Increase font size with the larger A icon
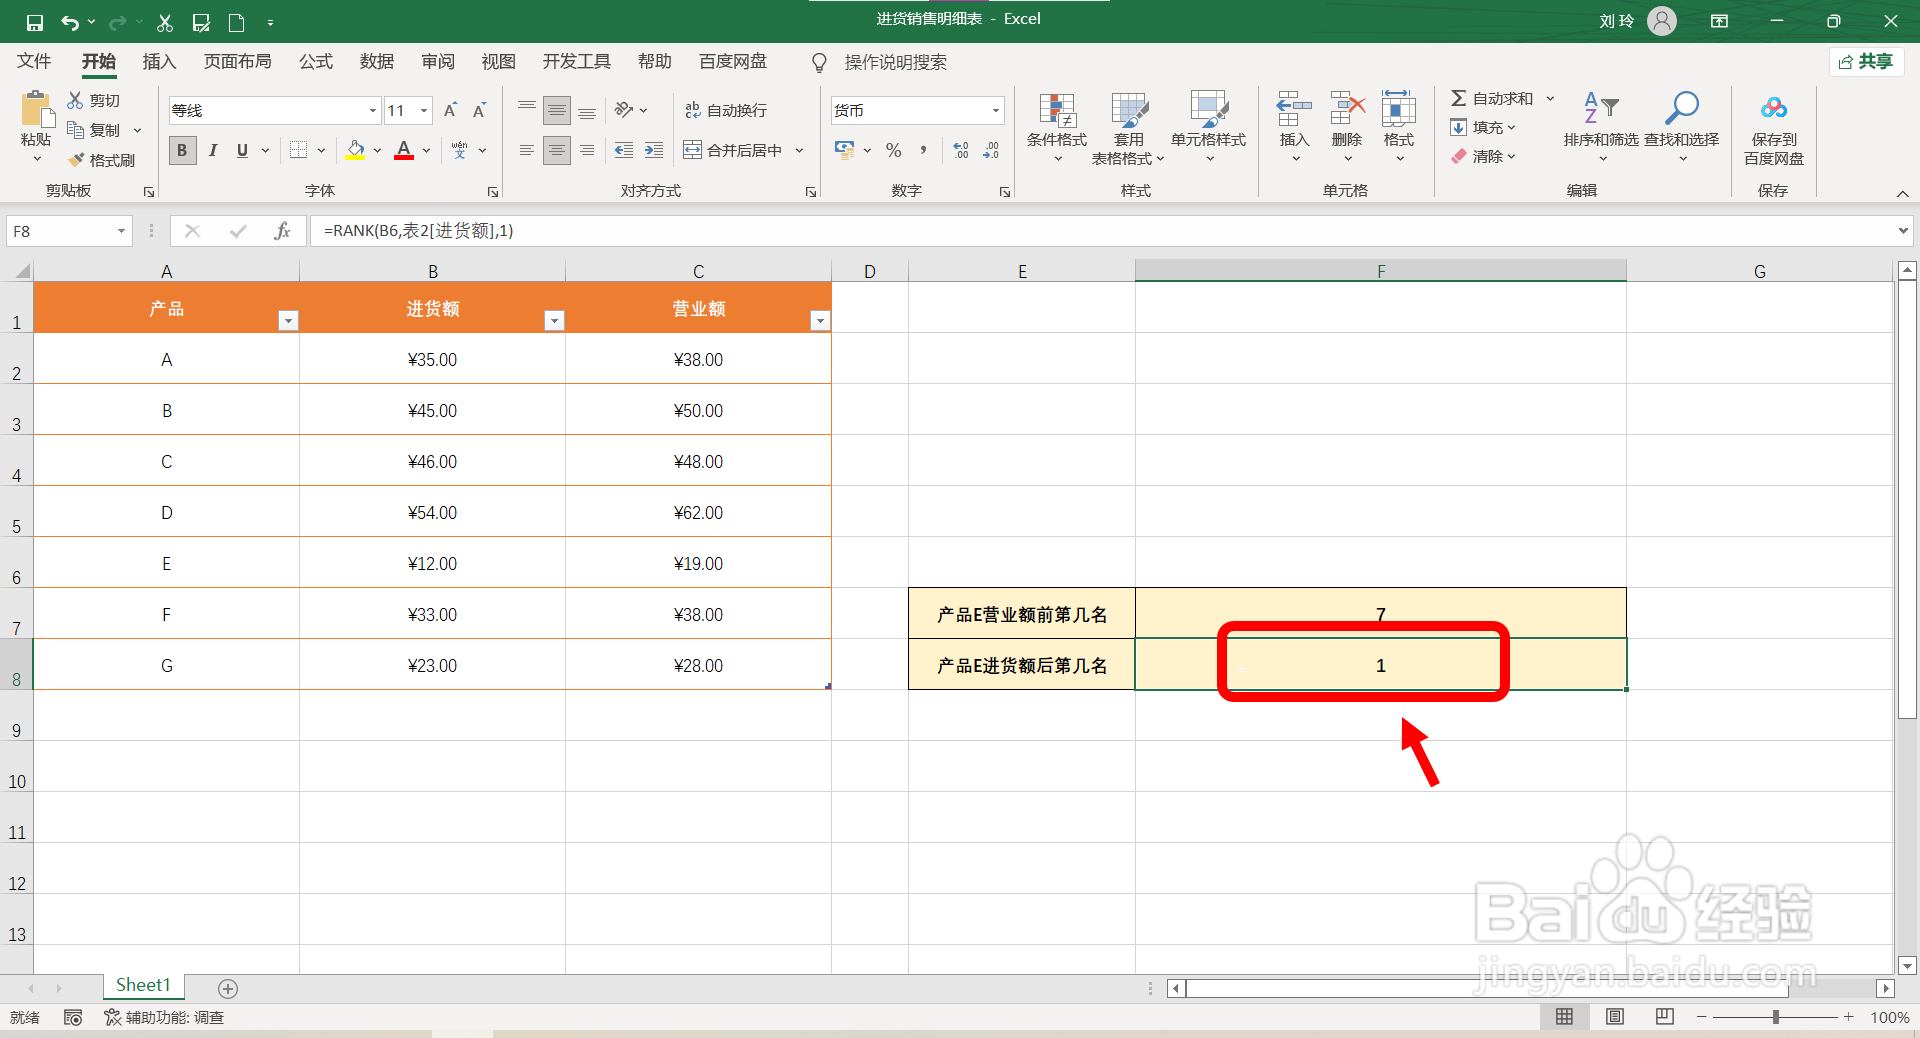The height and width of the screenshot is (1038, 1920). [450, 110]
